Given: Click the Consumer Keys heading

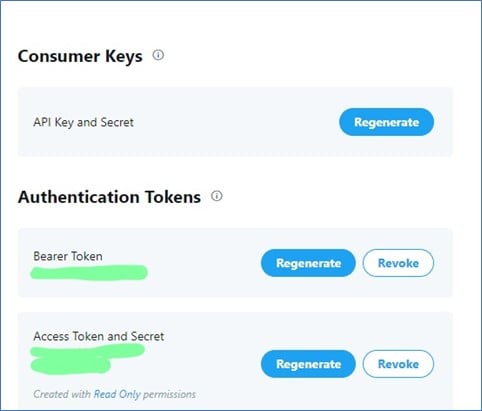Looking at the screenshot, I should [x=80, y=56].
